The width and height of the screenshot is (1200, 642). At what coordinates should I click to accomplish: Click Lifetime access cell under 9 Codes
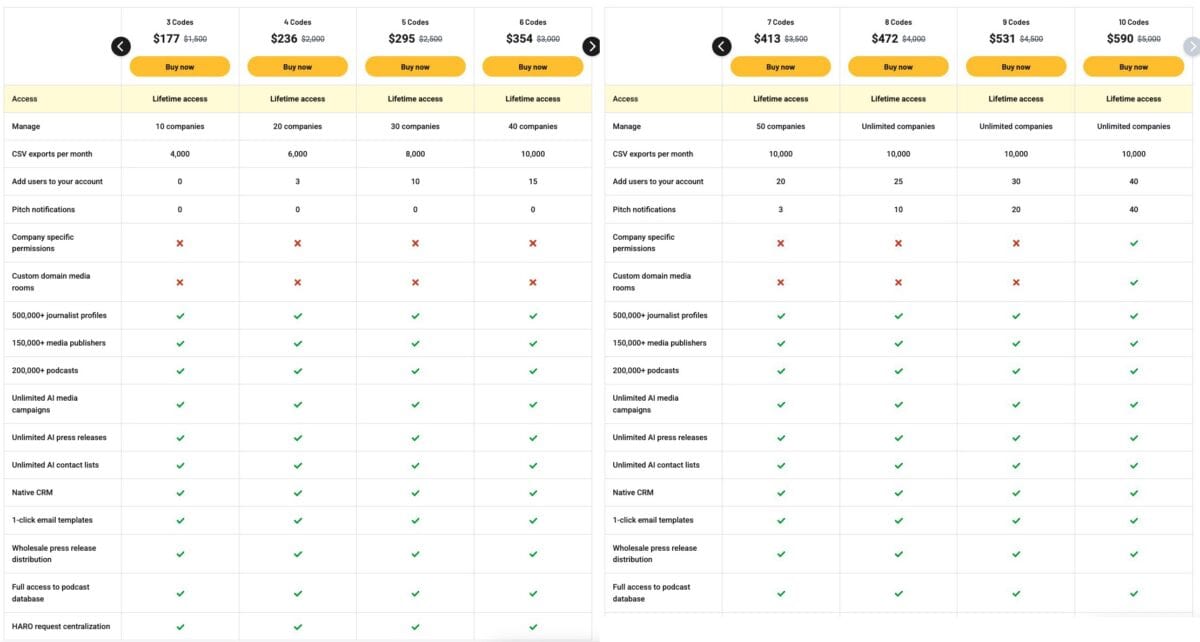[1016, 99]
